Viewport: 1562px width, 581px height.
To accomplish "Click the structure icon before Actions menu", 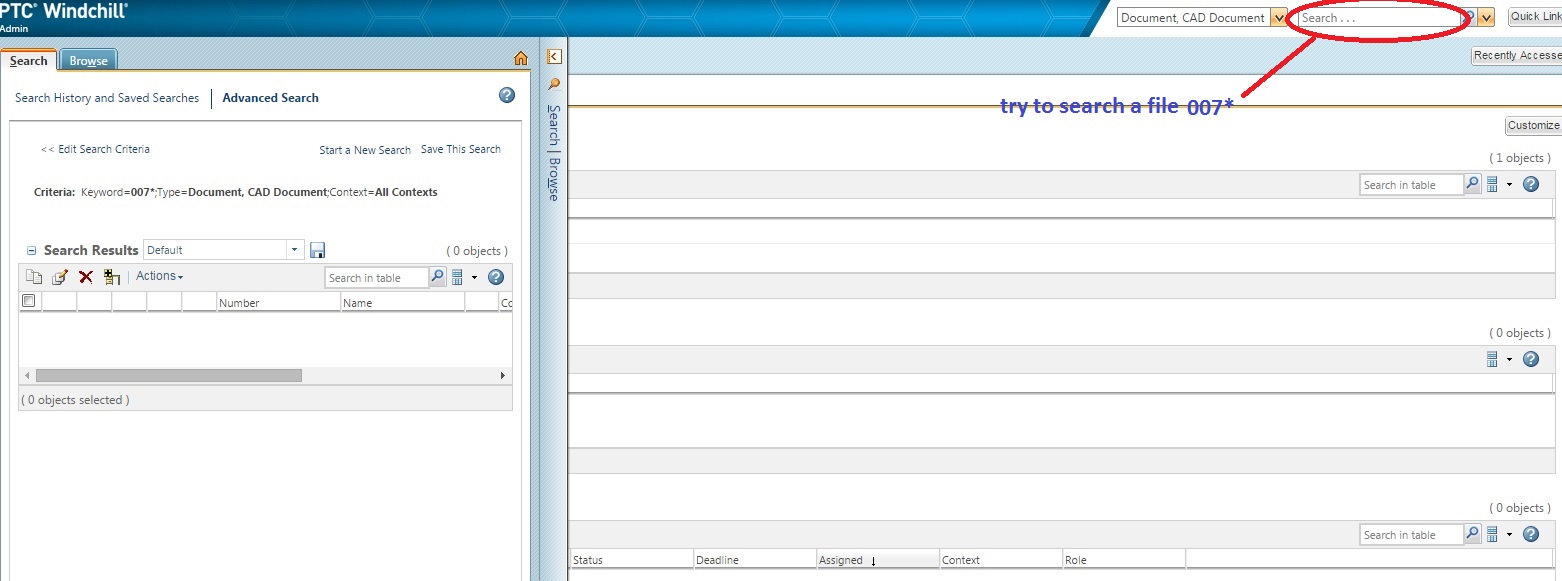I will tap(112, 277).
